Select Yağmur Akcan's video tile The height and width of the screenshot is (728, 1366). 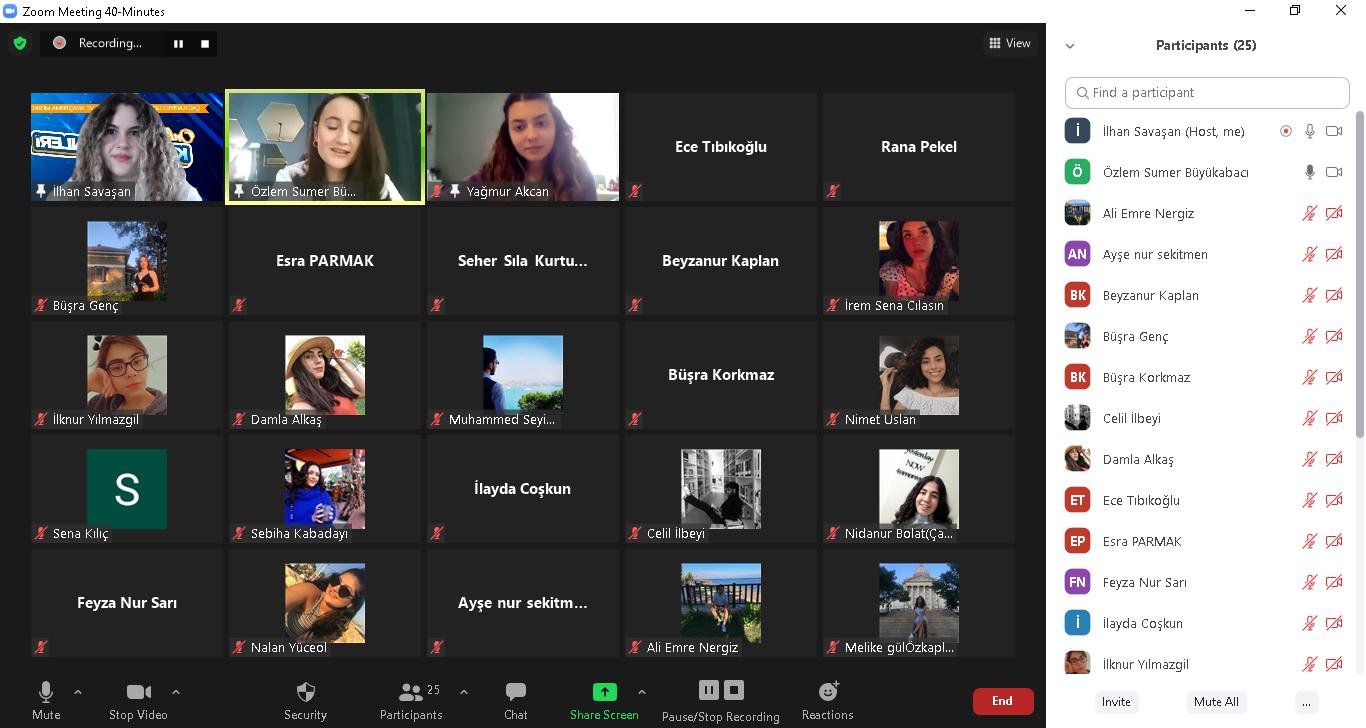click(523, 147)
